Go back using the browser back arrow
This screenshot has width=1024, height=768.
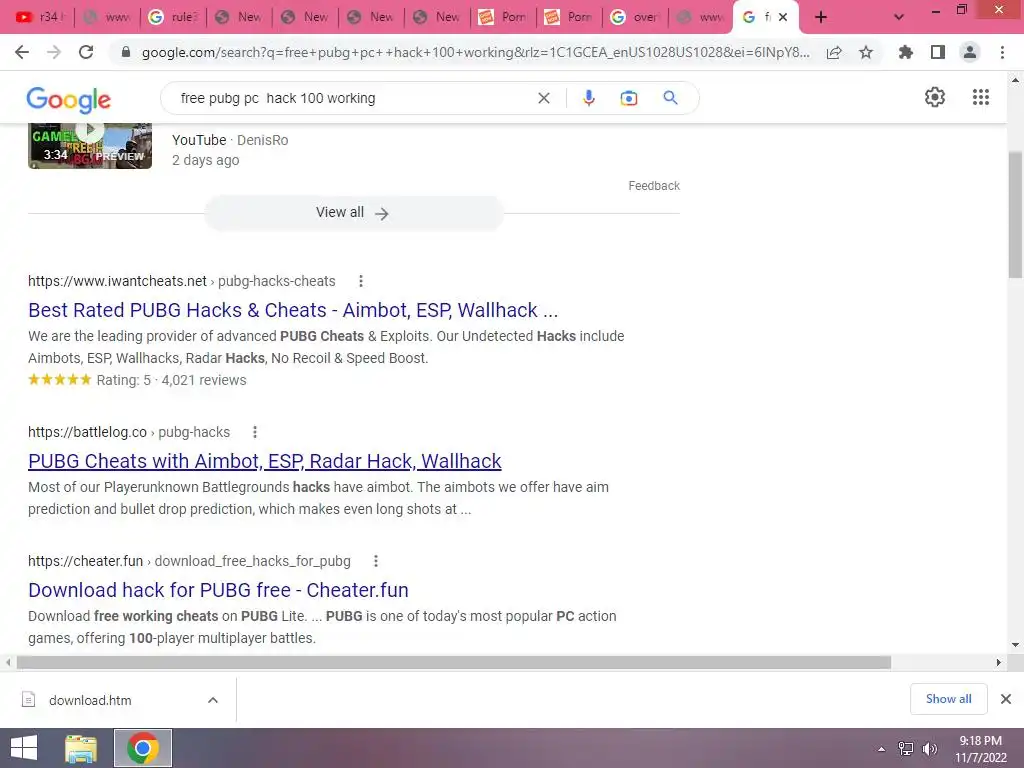tap(22, 52)
